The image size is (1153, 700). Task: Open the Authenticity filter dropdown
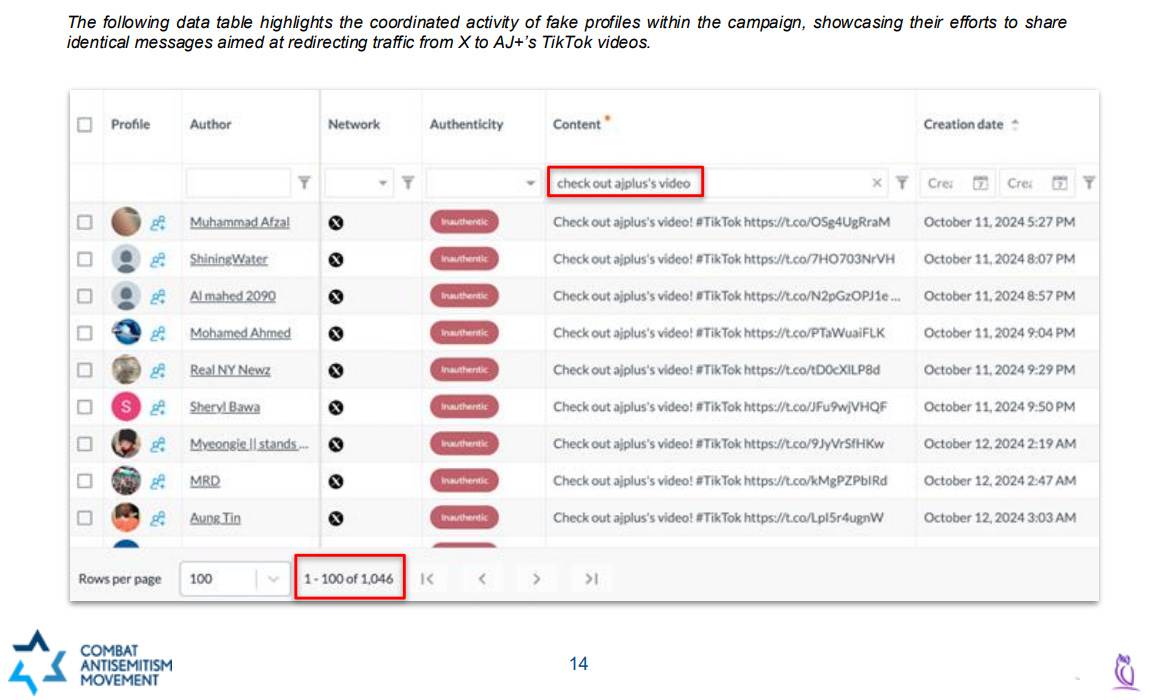(x=482, y=182)
